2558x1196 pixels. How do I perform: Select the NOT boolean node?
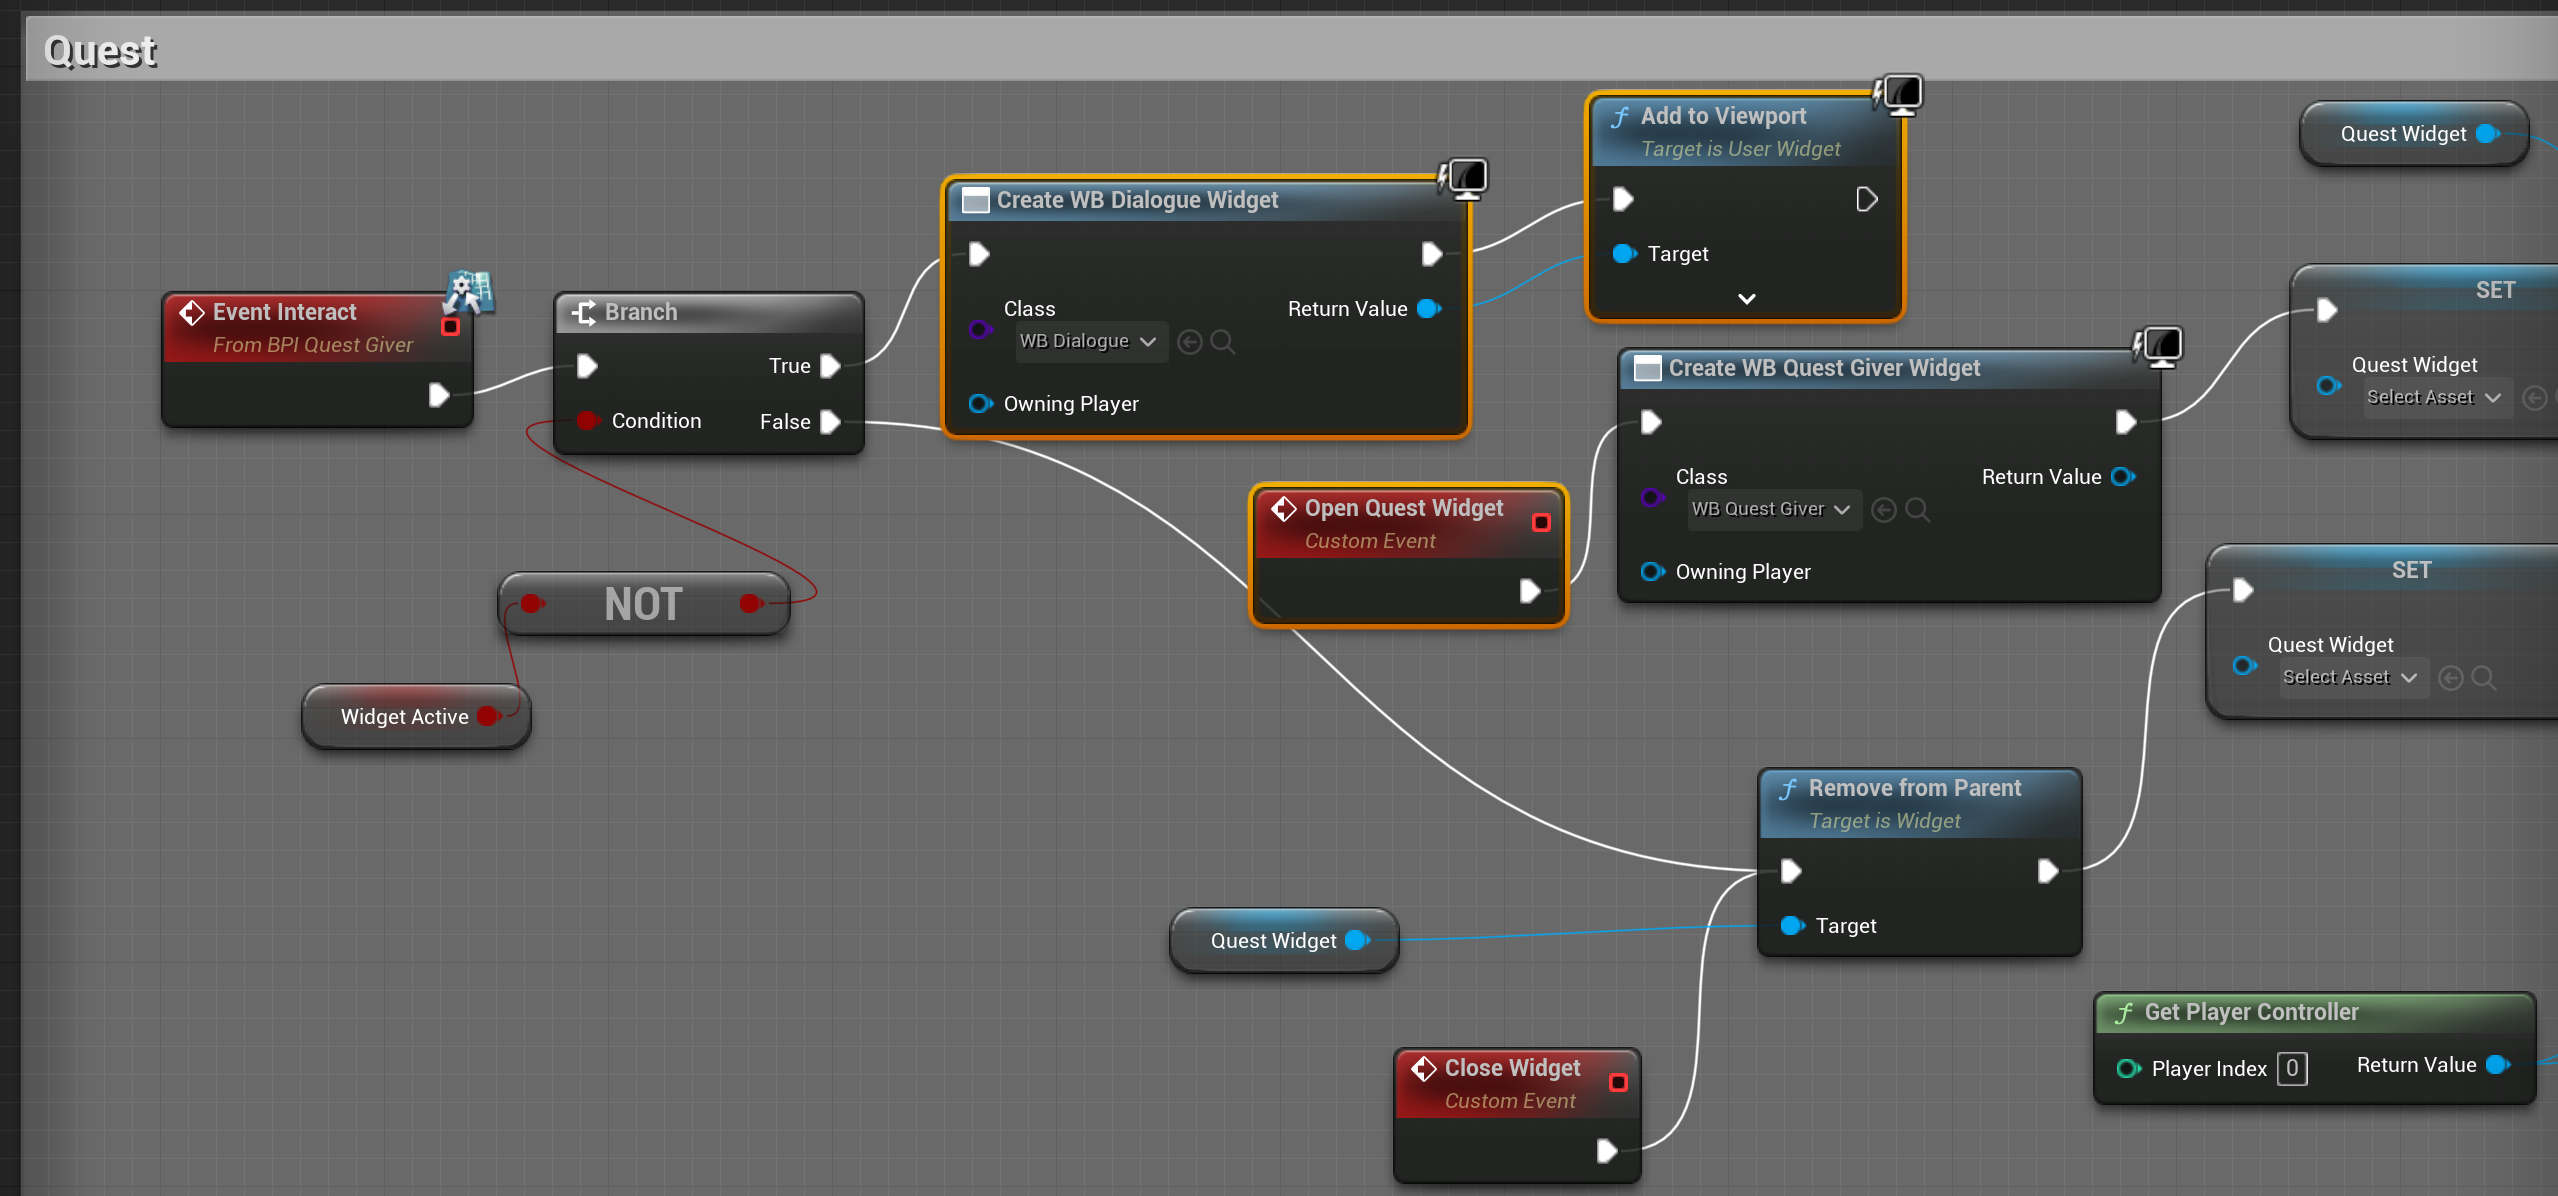coord(643,604)
